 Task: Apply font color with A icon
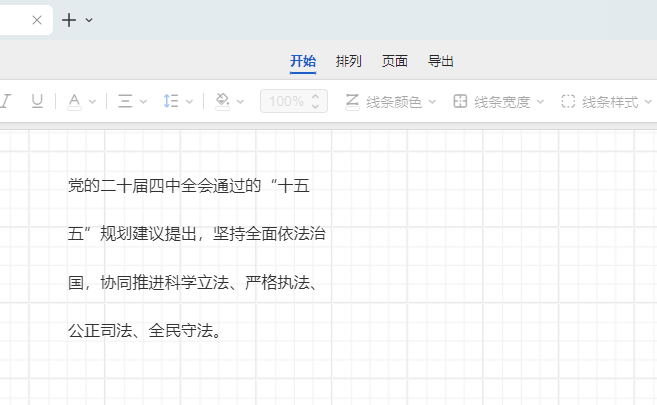[x=75, y=102]
